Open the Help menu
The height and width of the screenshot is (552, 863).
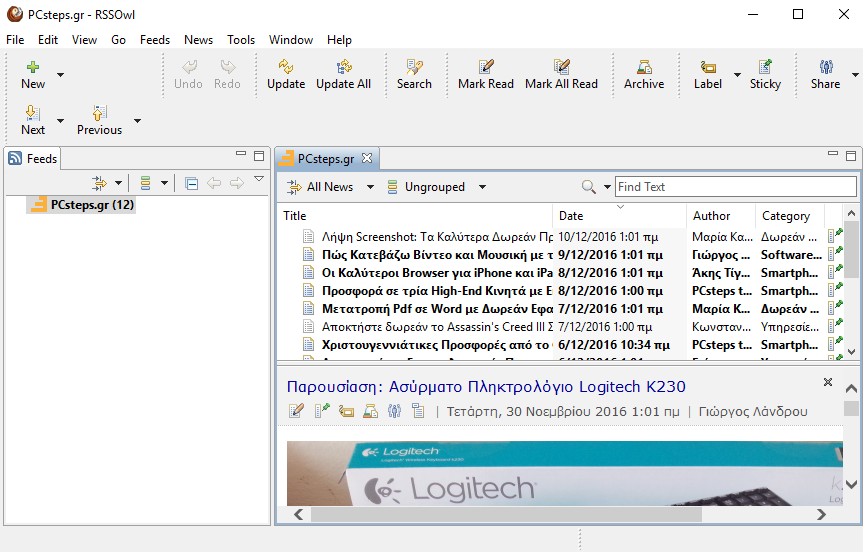tap(339, 40)
